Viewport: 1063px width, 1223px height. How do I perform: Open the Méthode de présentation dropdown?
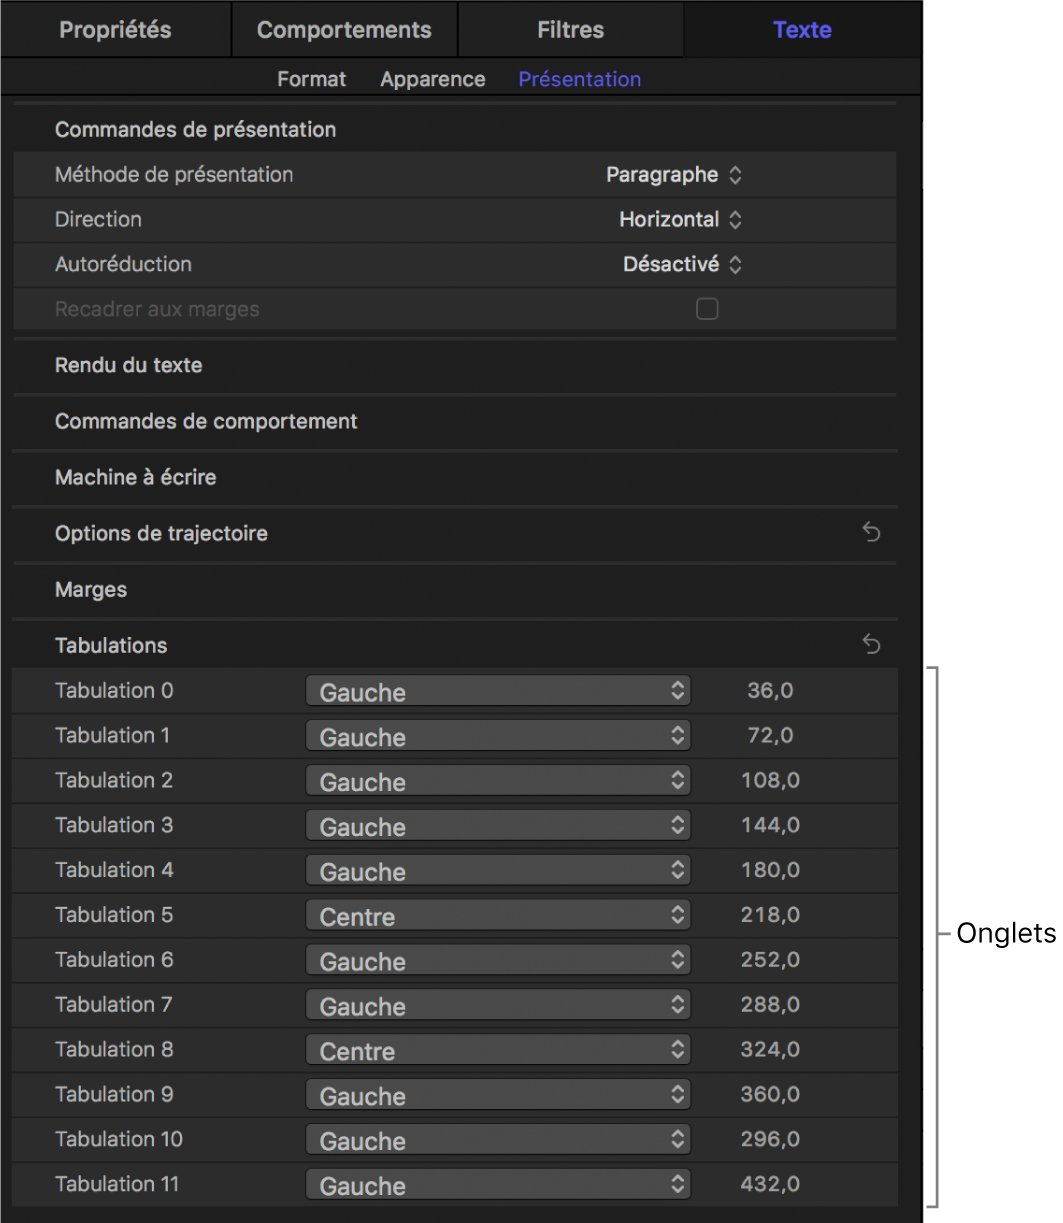click(673, 175)
